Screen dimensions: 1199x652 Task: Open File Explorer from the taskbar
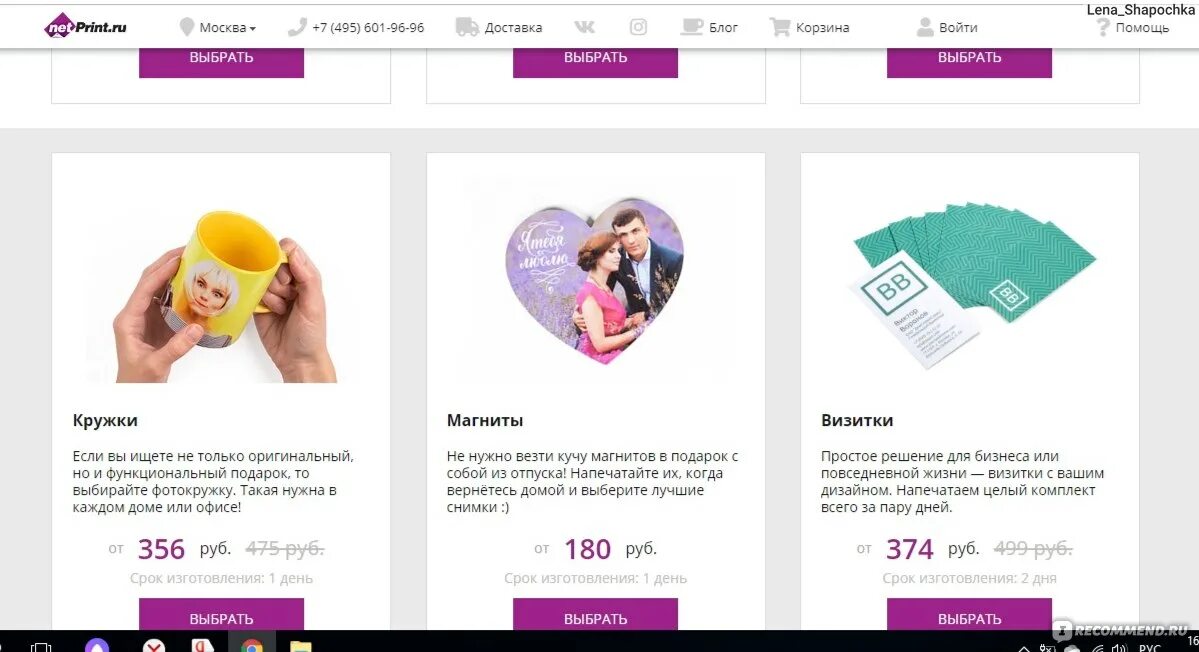point(301,644)
